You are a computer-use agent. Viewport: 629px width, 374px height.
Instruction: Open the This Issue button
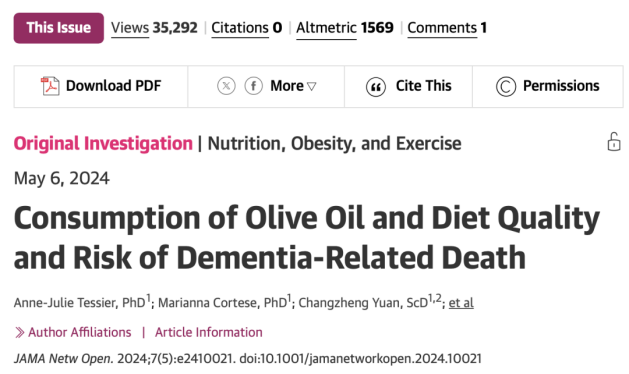(x=59, y=28)
